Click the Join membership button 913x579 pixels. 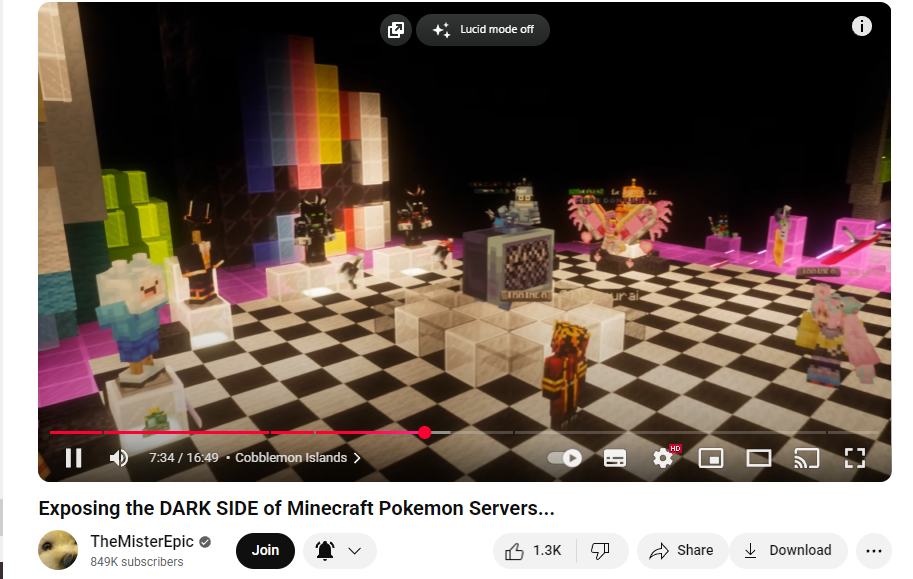[265, 550]
